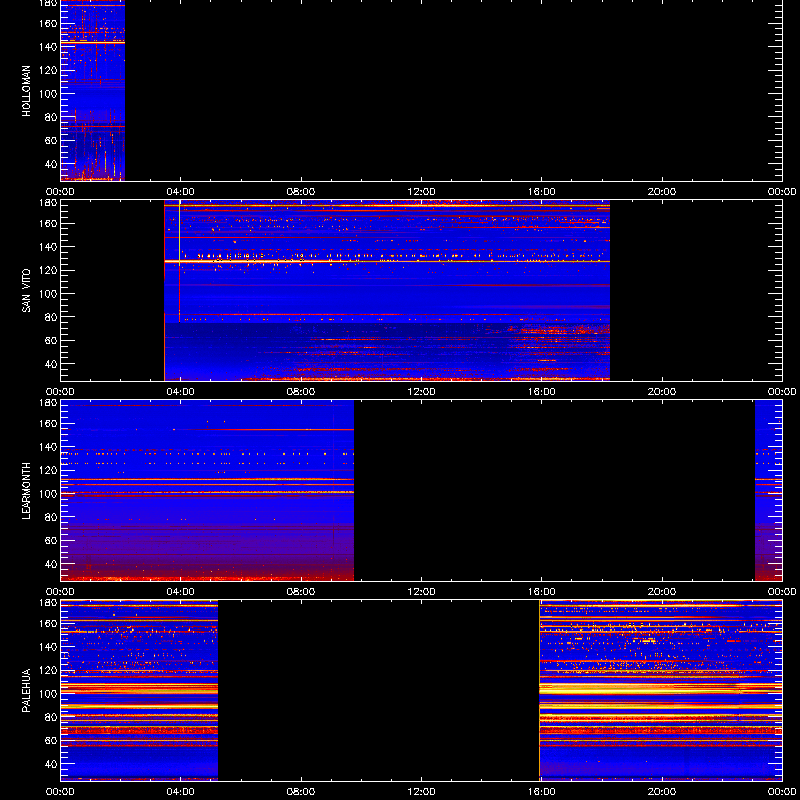Click 40 frequency label on Palehua axis
Screen dimensions: 800x800
(x=51, y=764)
